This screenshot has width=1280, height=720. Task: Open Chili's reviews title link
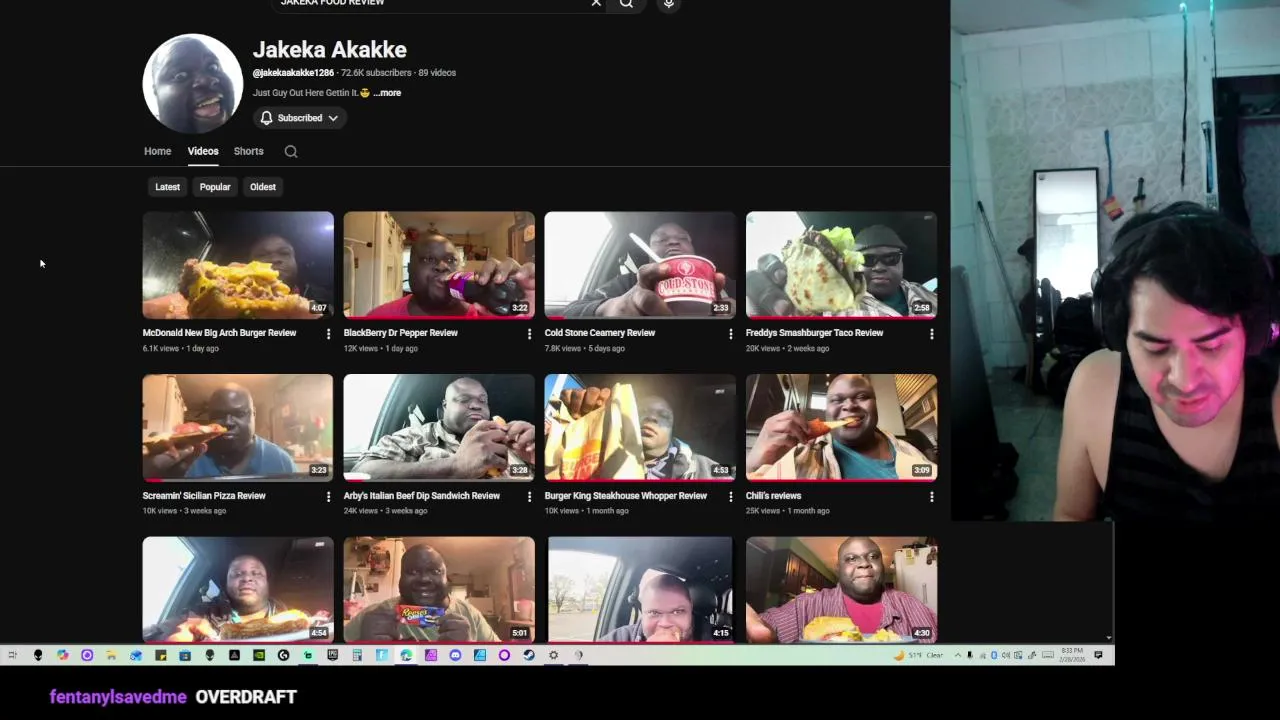pos(774,496)
